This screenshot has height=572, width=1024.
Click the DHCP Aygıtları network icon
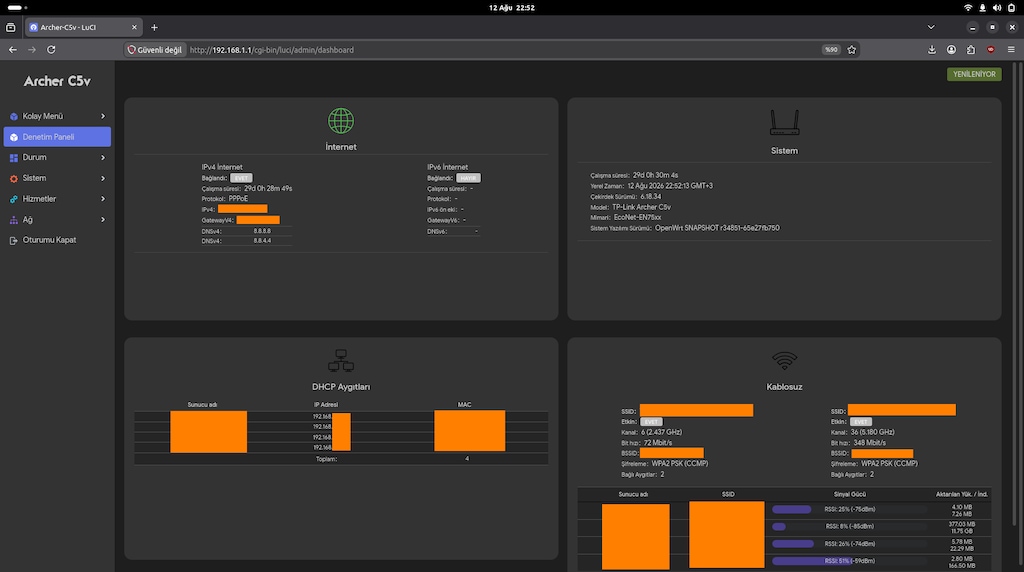[x=341, y=360]
